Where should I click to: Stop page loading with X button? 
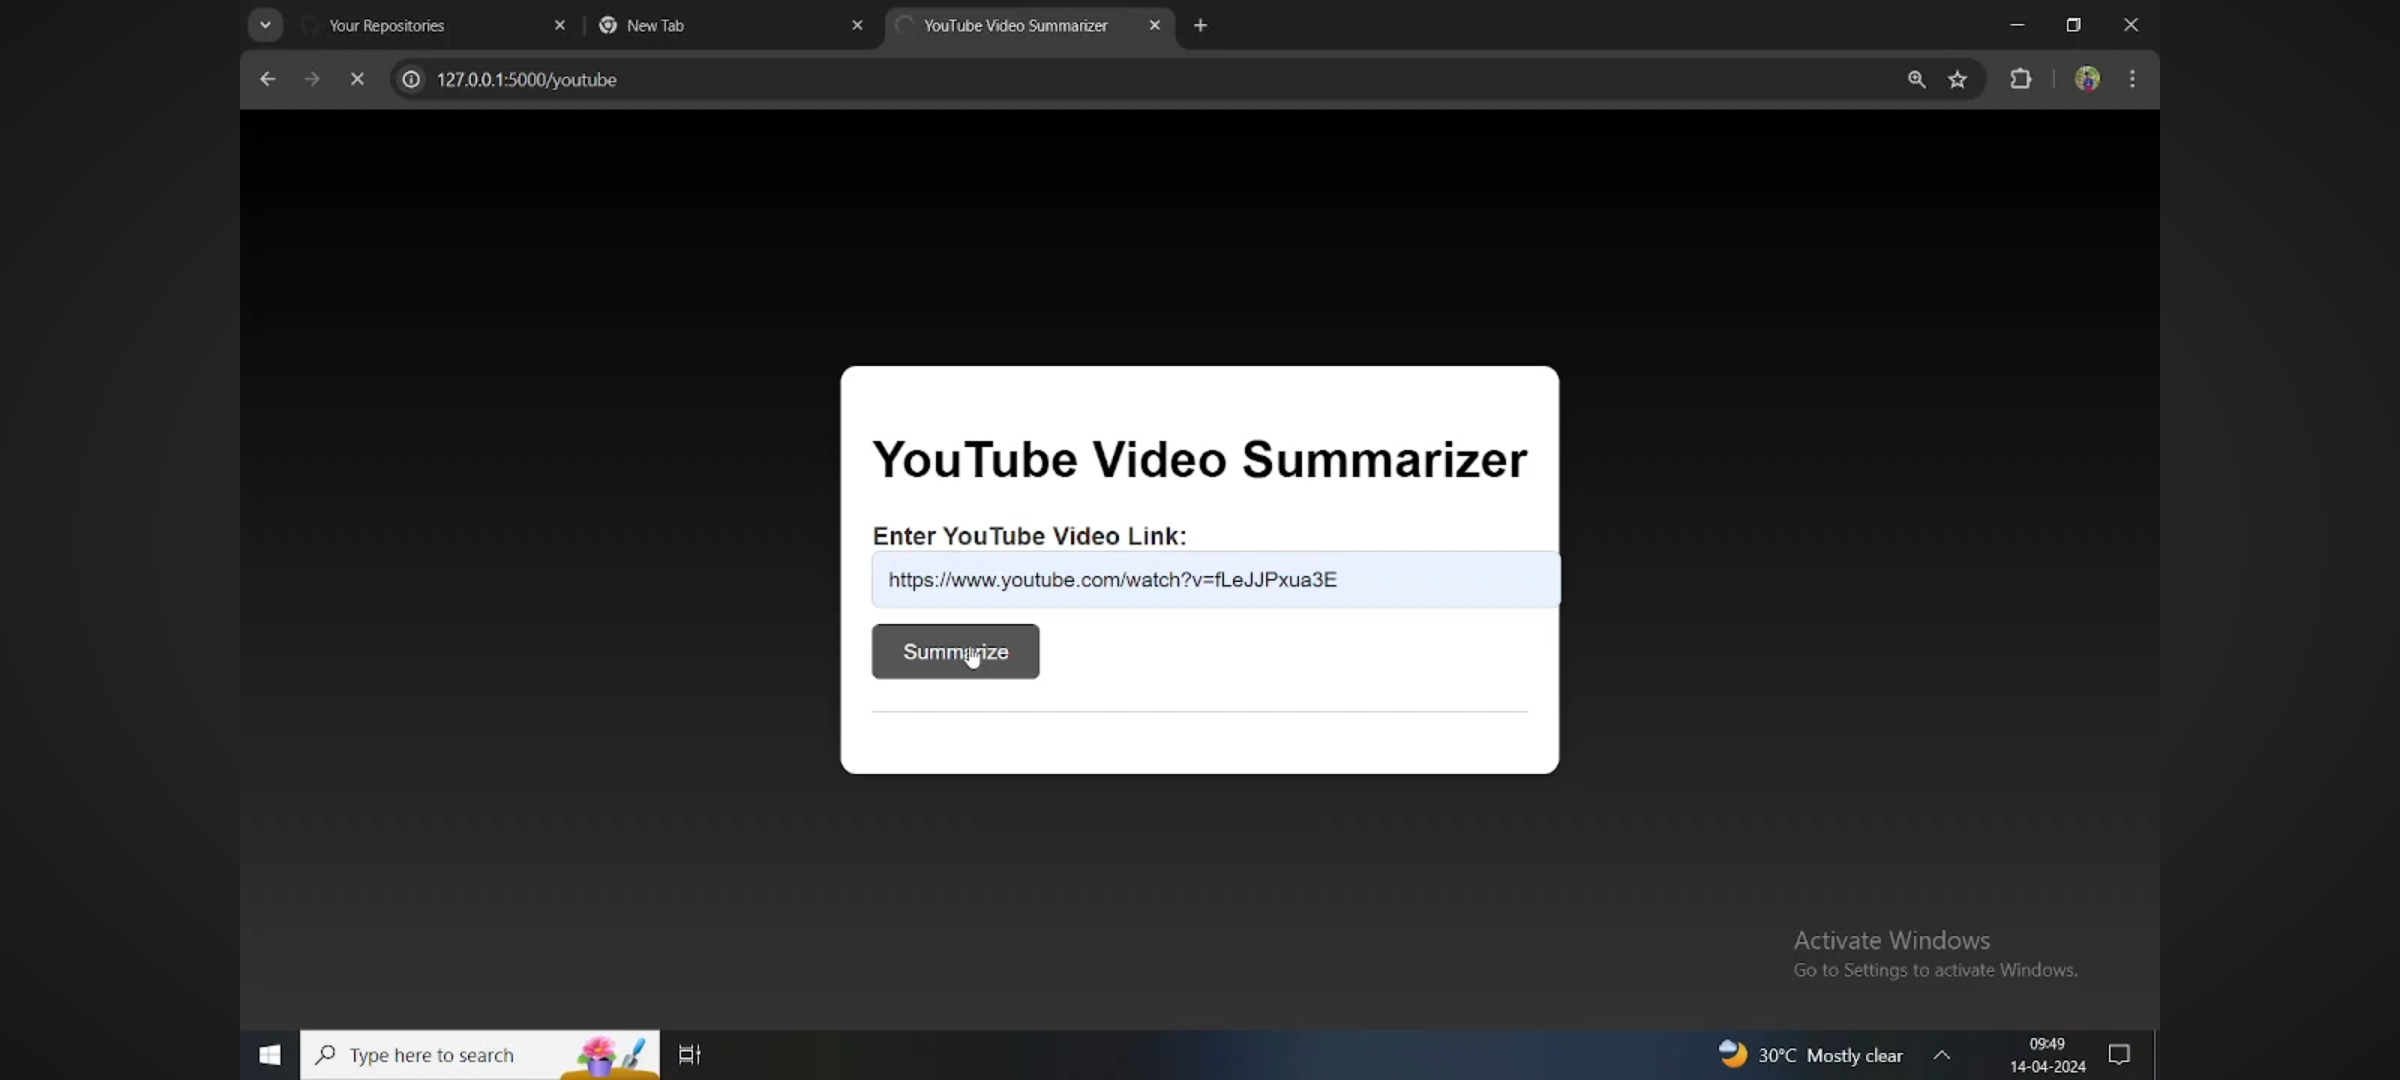pos(357,79)
